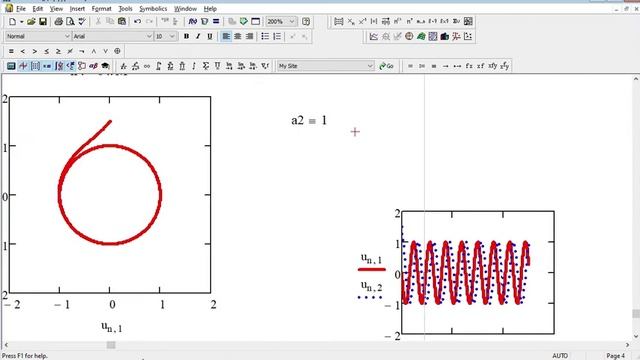
Task: Toggle align center
Action: tap(238, 36)
